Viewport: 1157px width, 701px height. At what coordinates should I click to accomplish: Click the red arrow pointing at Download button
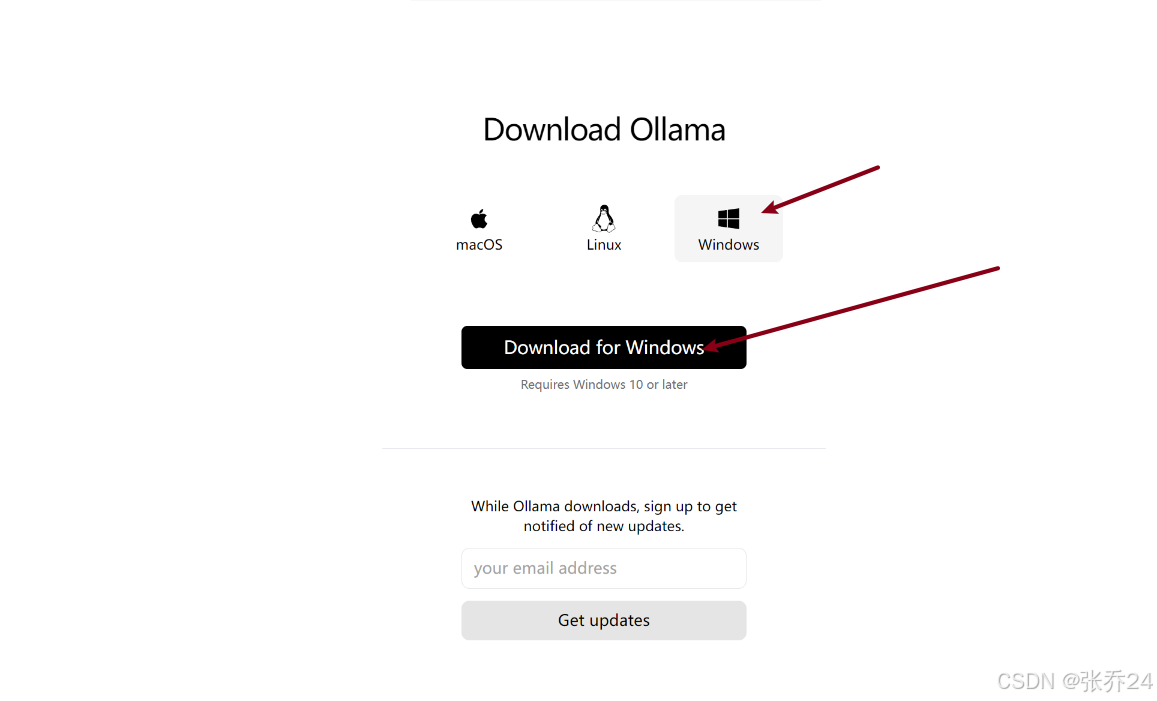coord(852,308)
